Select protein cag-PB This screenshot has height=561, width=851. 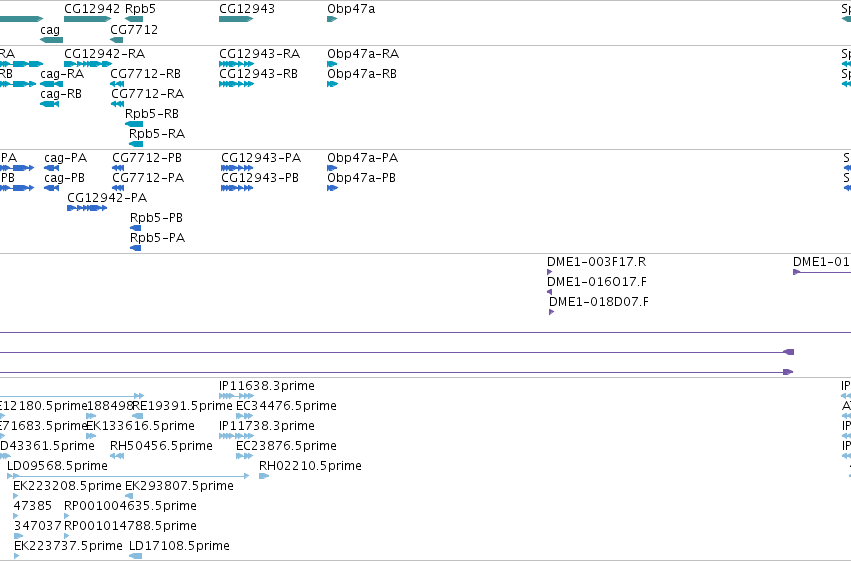point(52,188)
